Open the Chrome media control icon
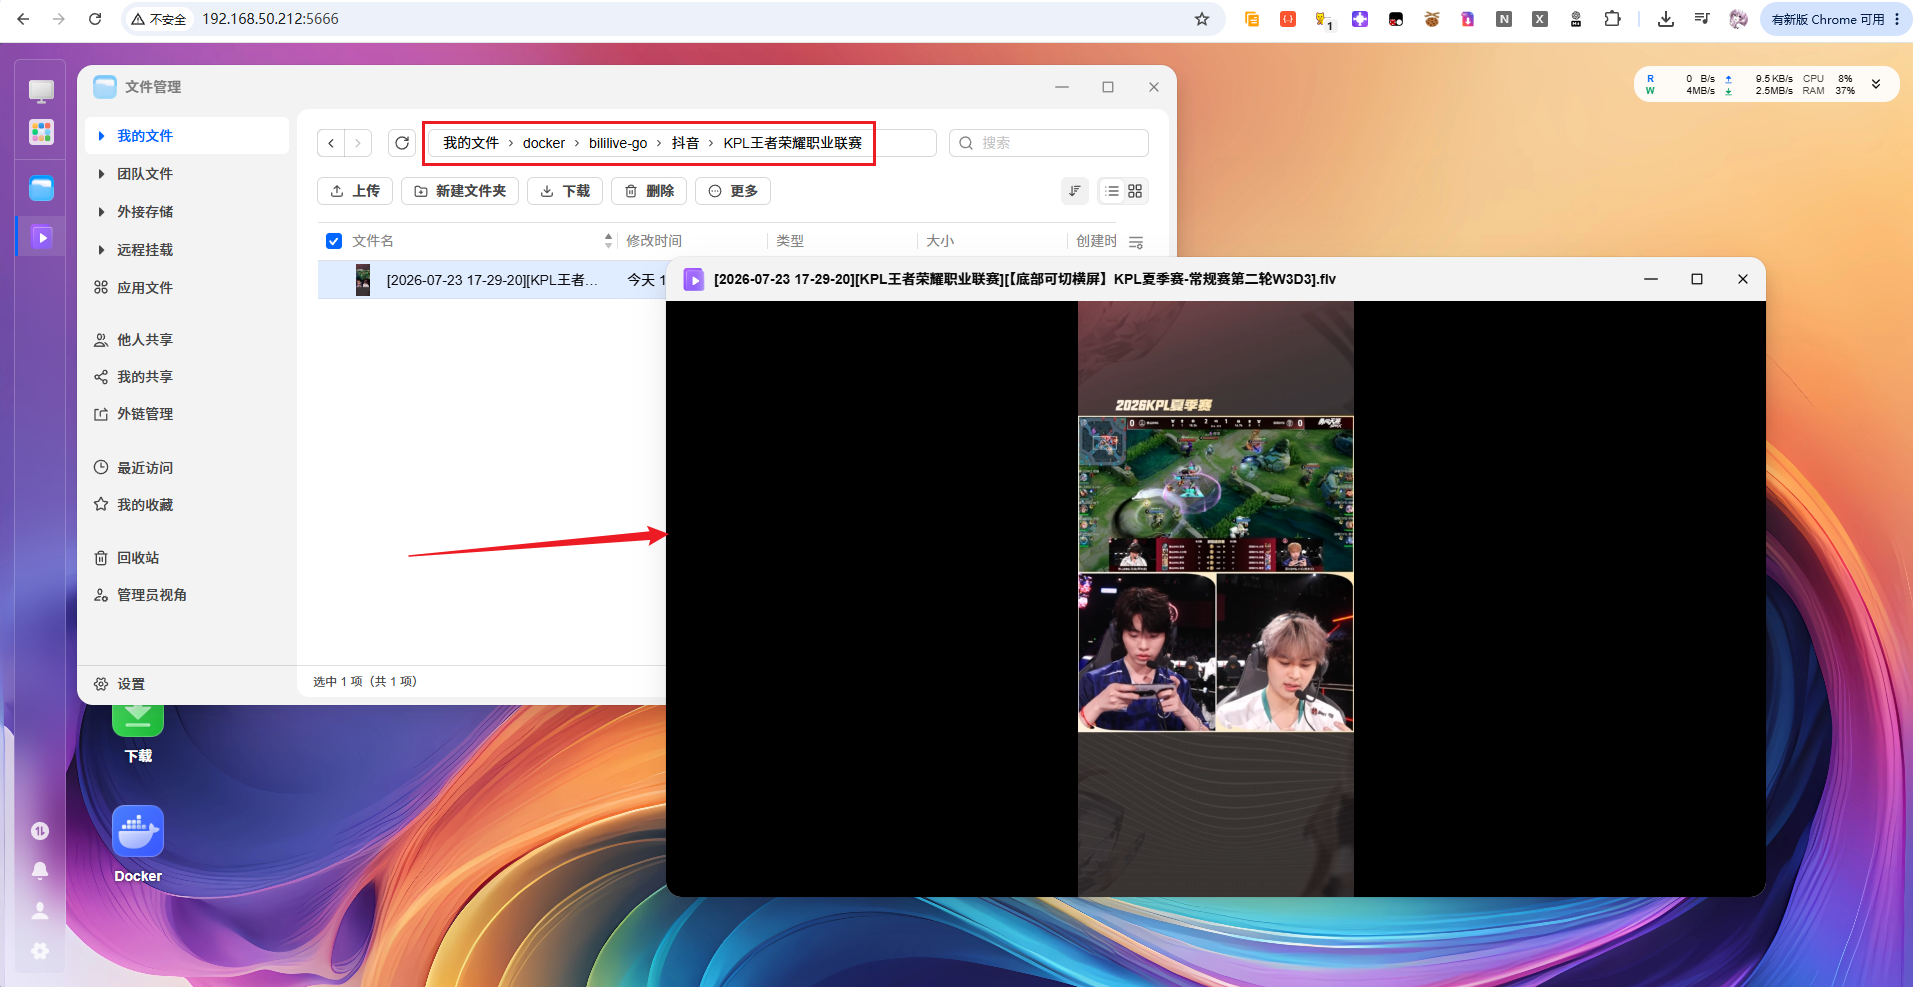 (x=1701, y=19)
